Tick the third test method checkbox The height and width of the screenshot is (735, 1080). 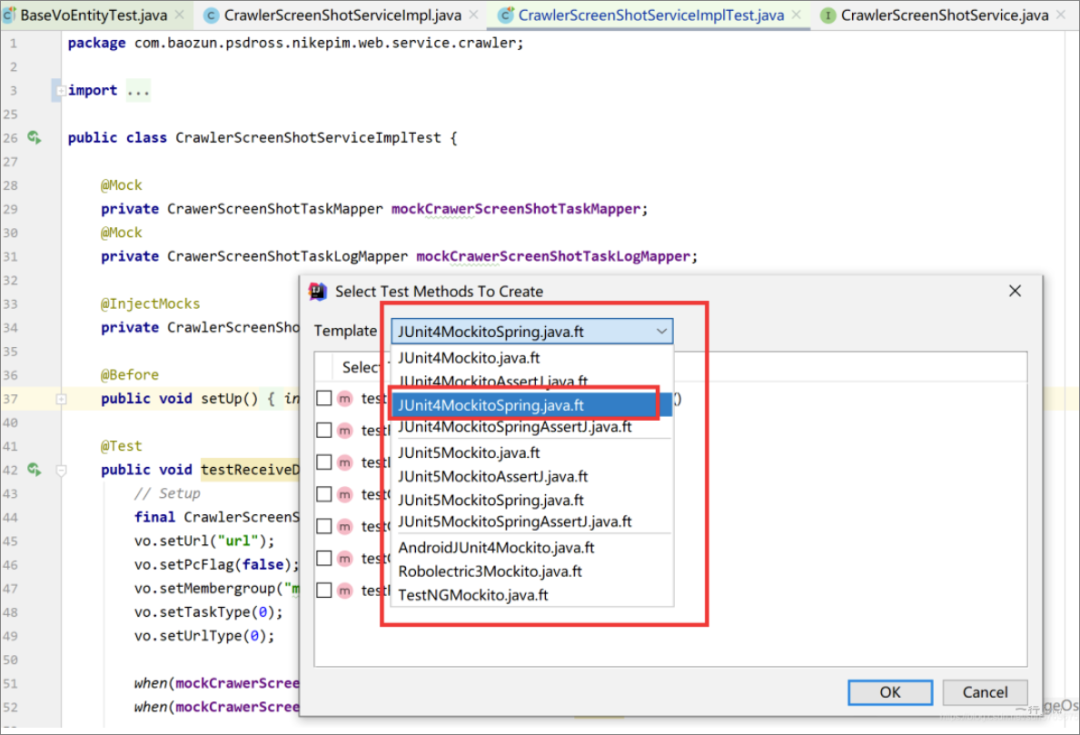coord(324,462)
